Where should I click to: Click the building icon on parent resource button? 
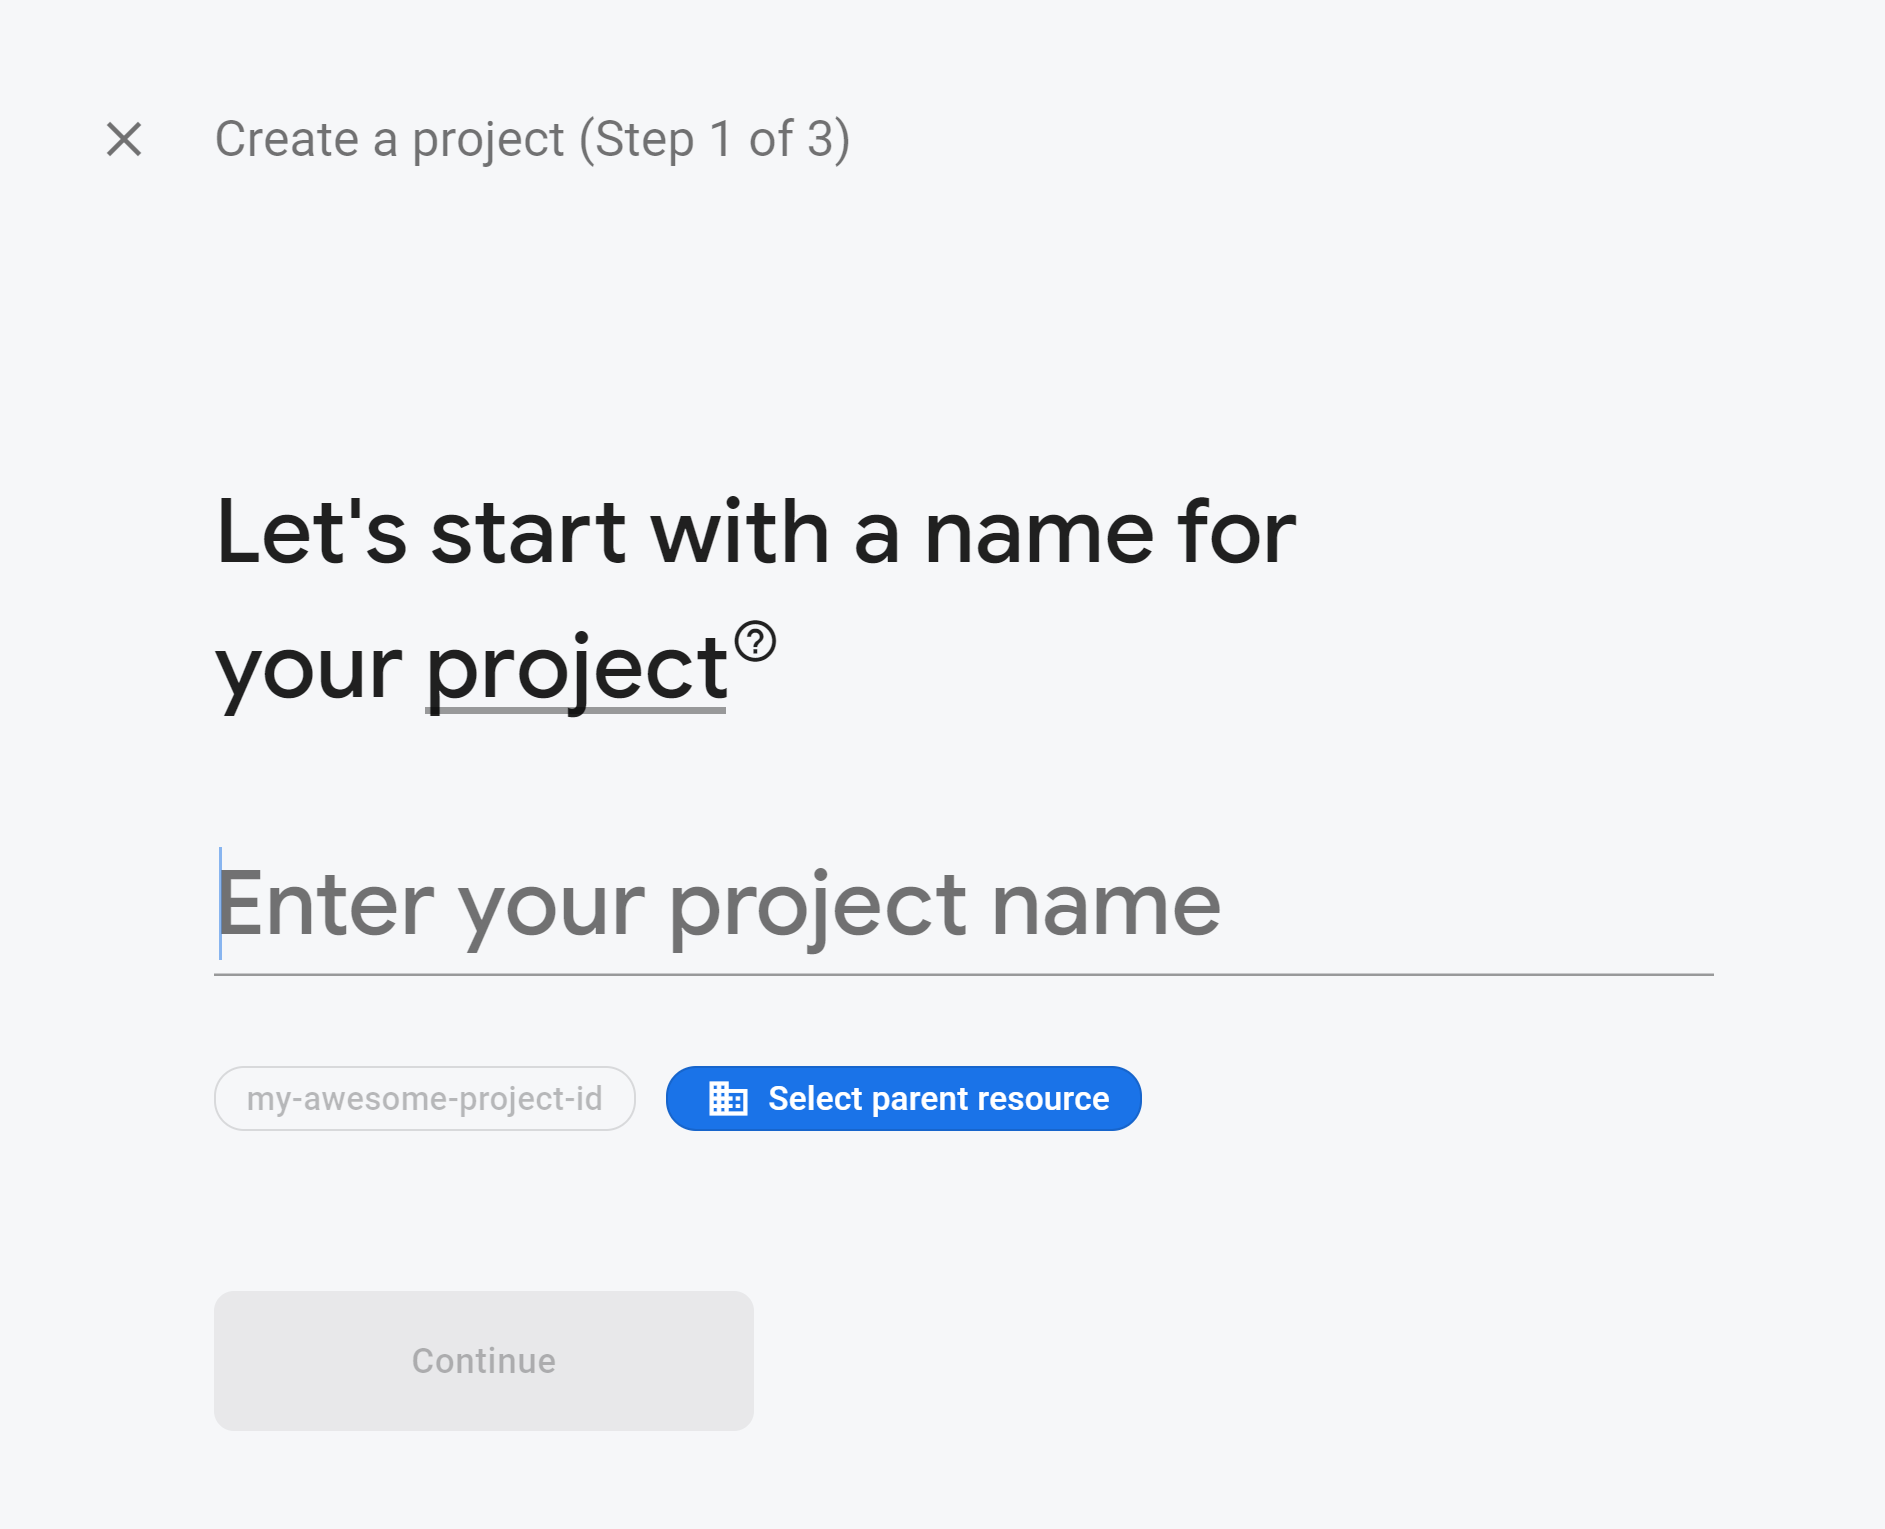[728, 1098]
